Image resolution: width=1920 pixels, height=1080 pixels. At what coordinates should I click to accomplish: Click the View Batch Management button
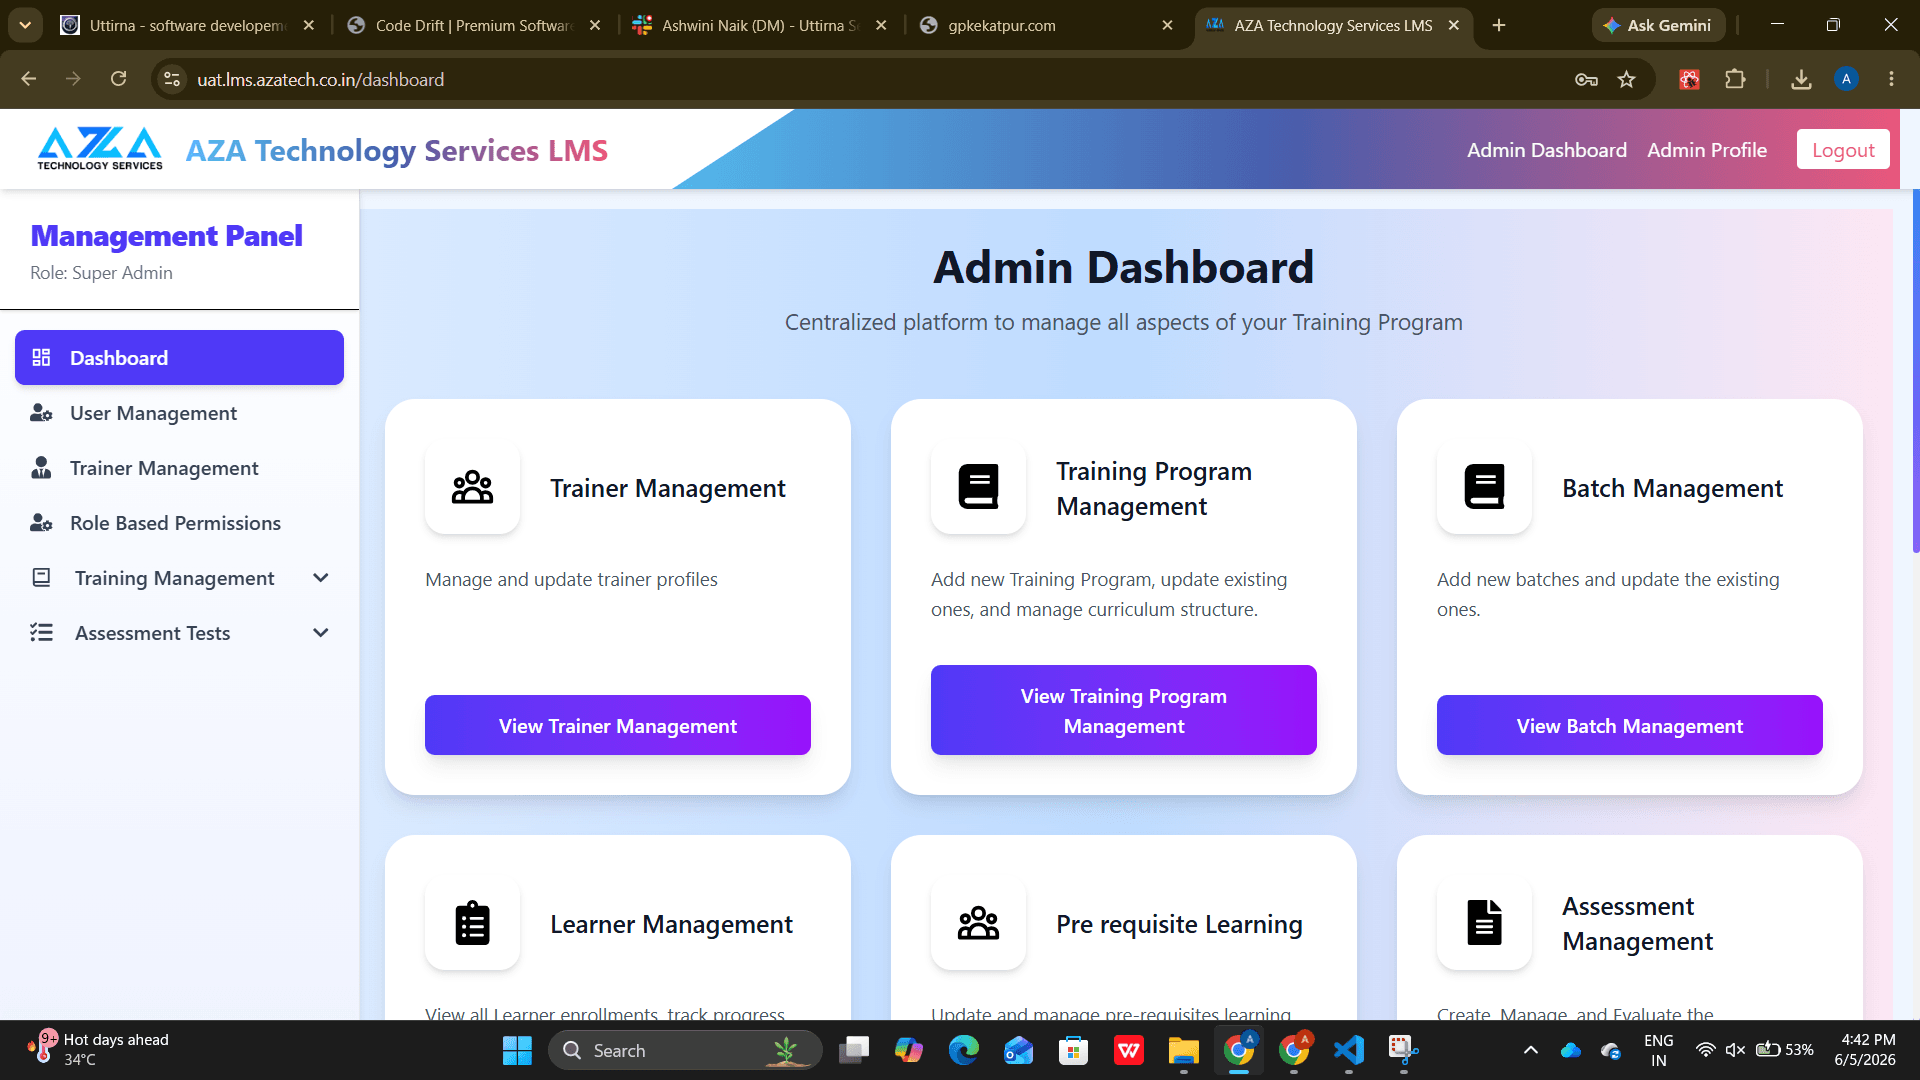point(1630,725)
